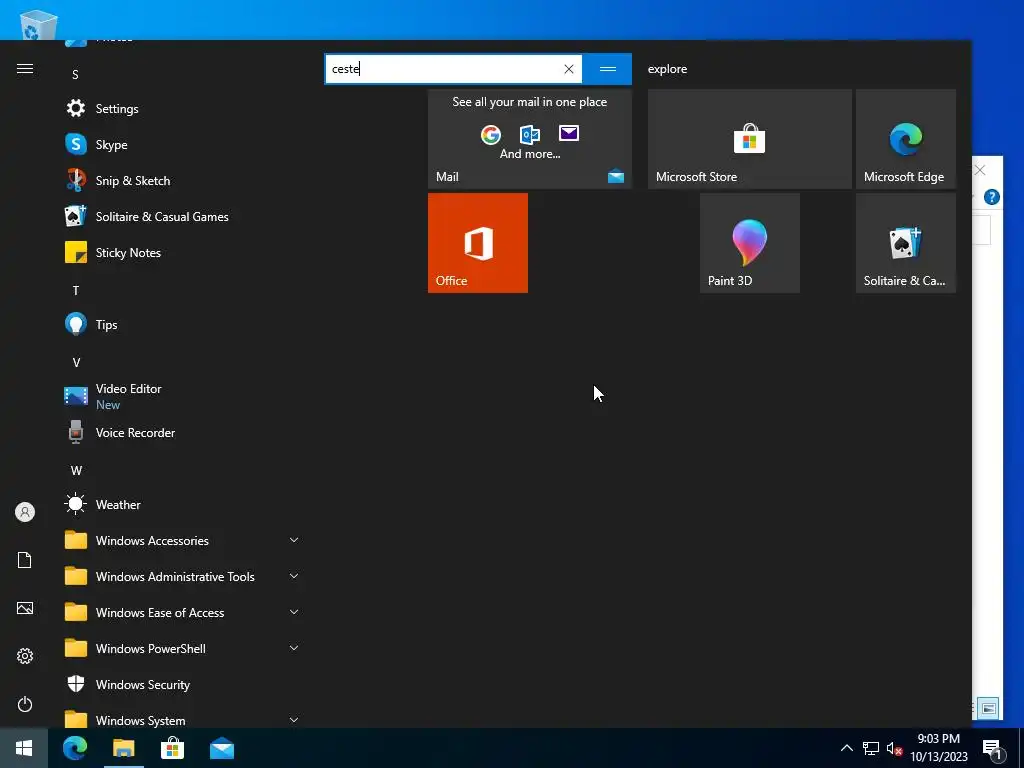Click the user account icon in Start sidebar
The image size is (1024, 768).
click(25, 512)
